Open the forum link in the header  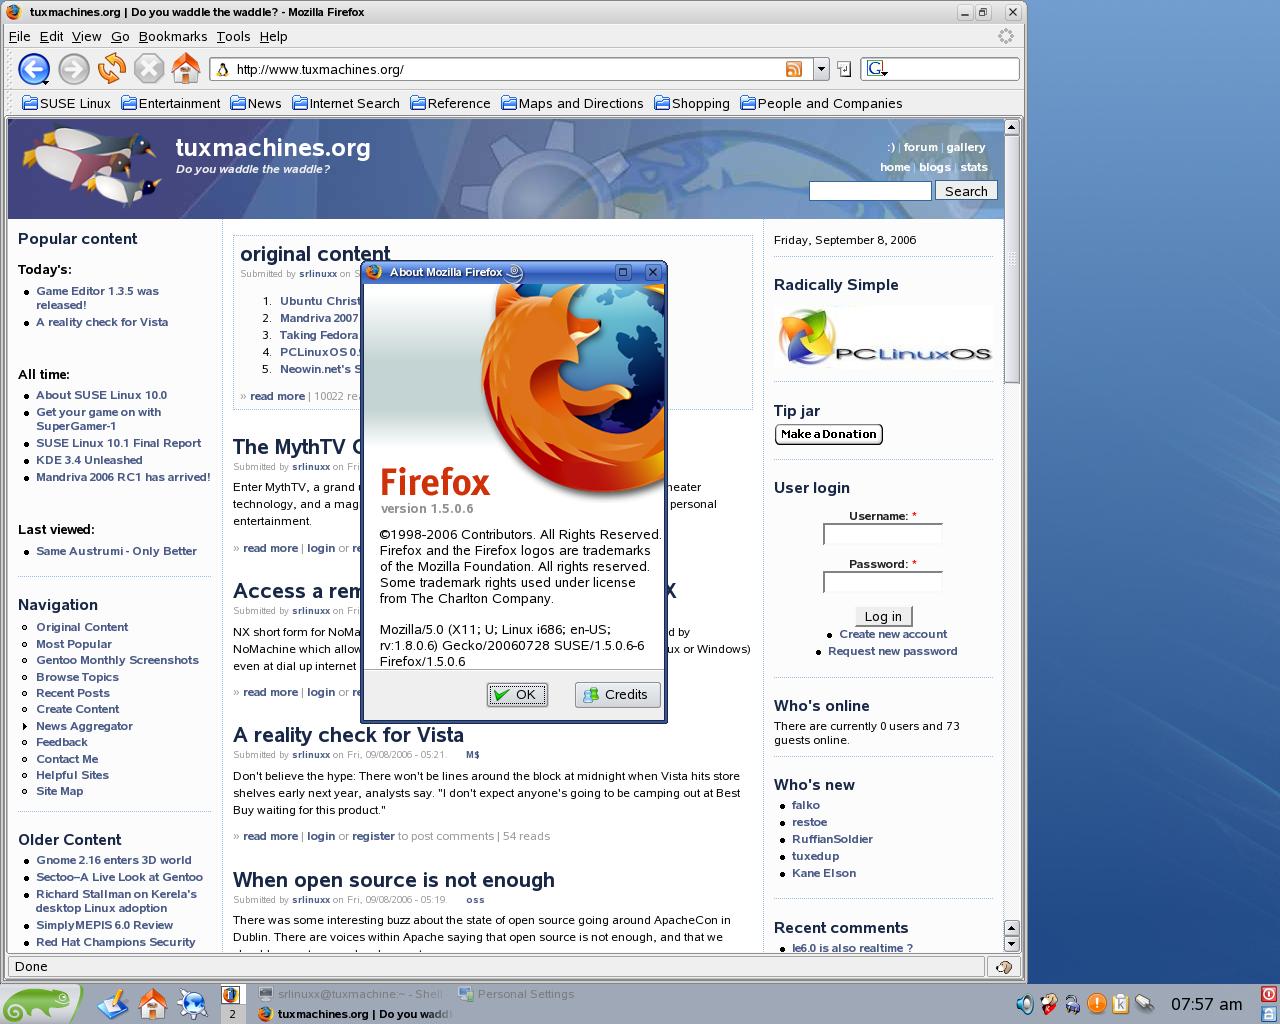[x=920, y=147]
